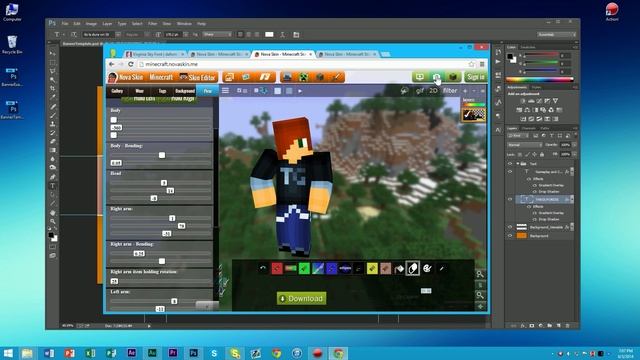Select the Horizontal Type tool in Photoshop
The height and width of the screenshot is (360, 640).
[x=53, y=186]
